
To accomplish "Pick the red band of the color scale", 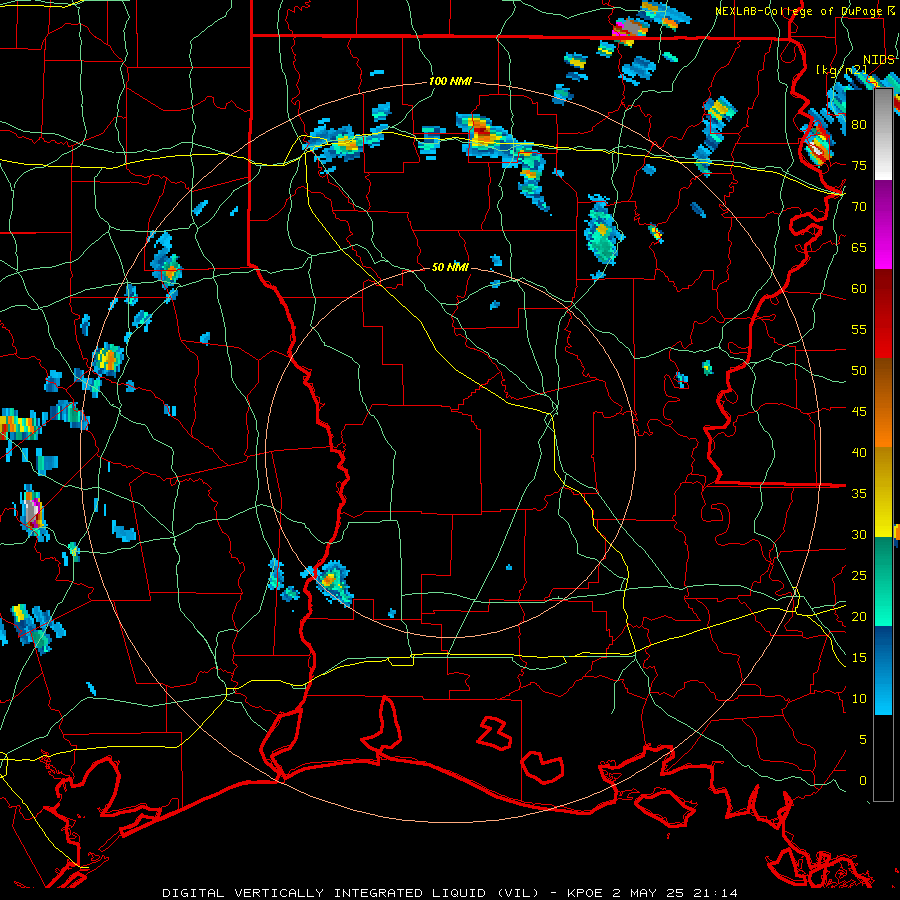I will 883,314.
